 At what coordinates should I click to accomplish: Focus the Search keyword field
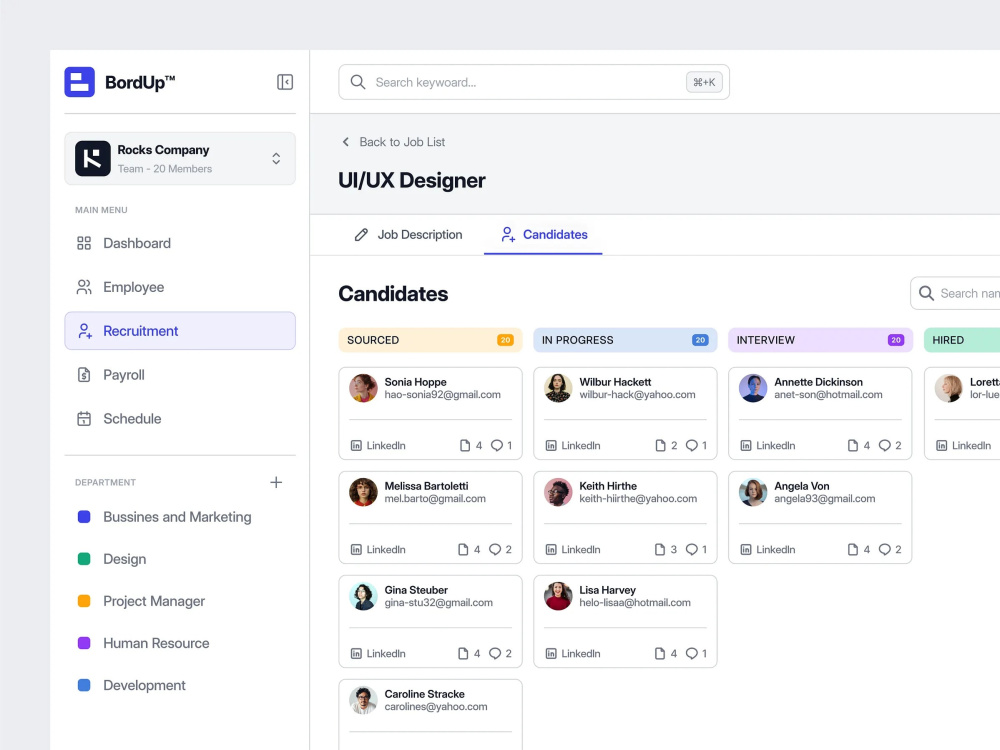pyautogui.click(x=534, y=82)
